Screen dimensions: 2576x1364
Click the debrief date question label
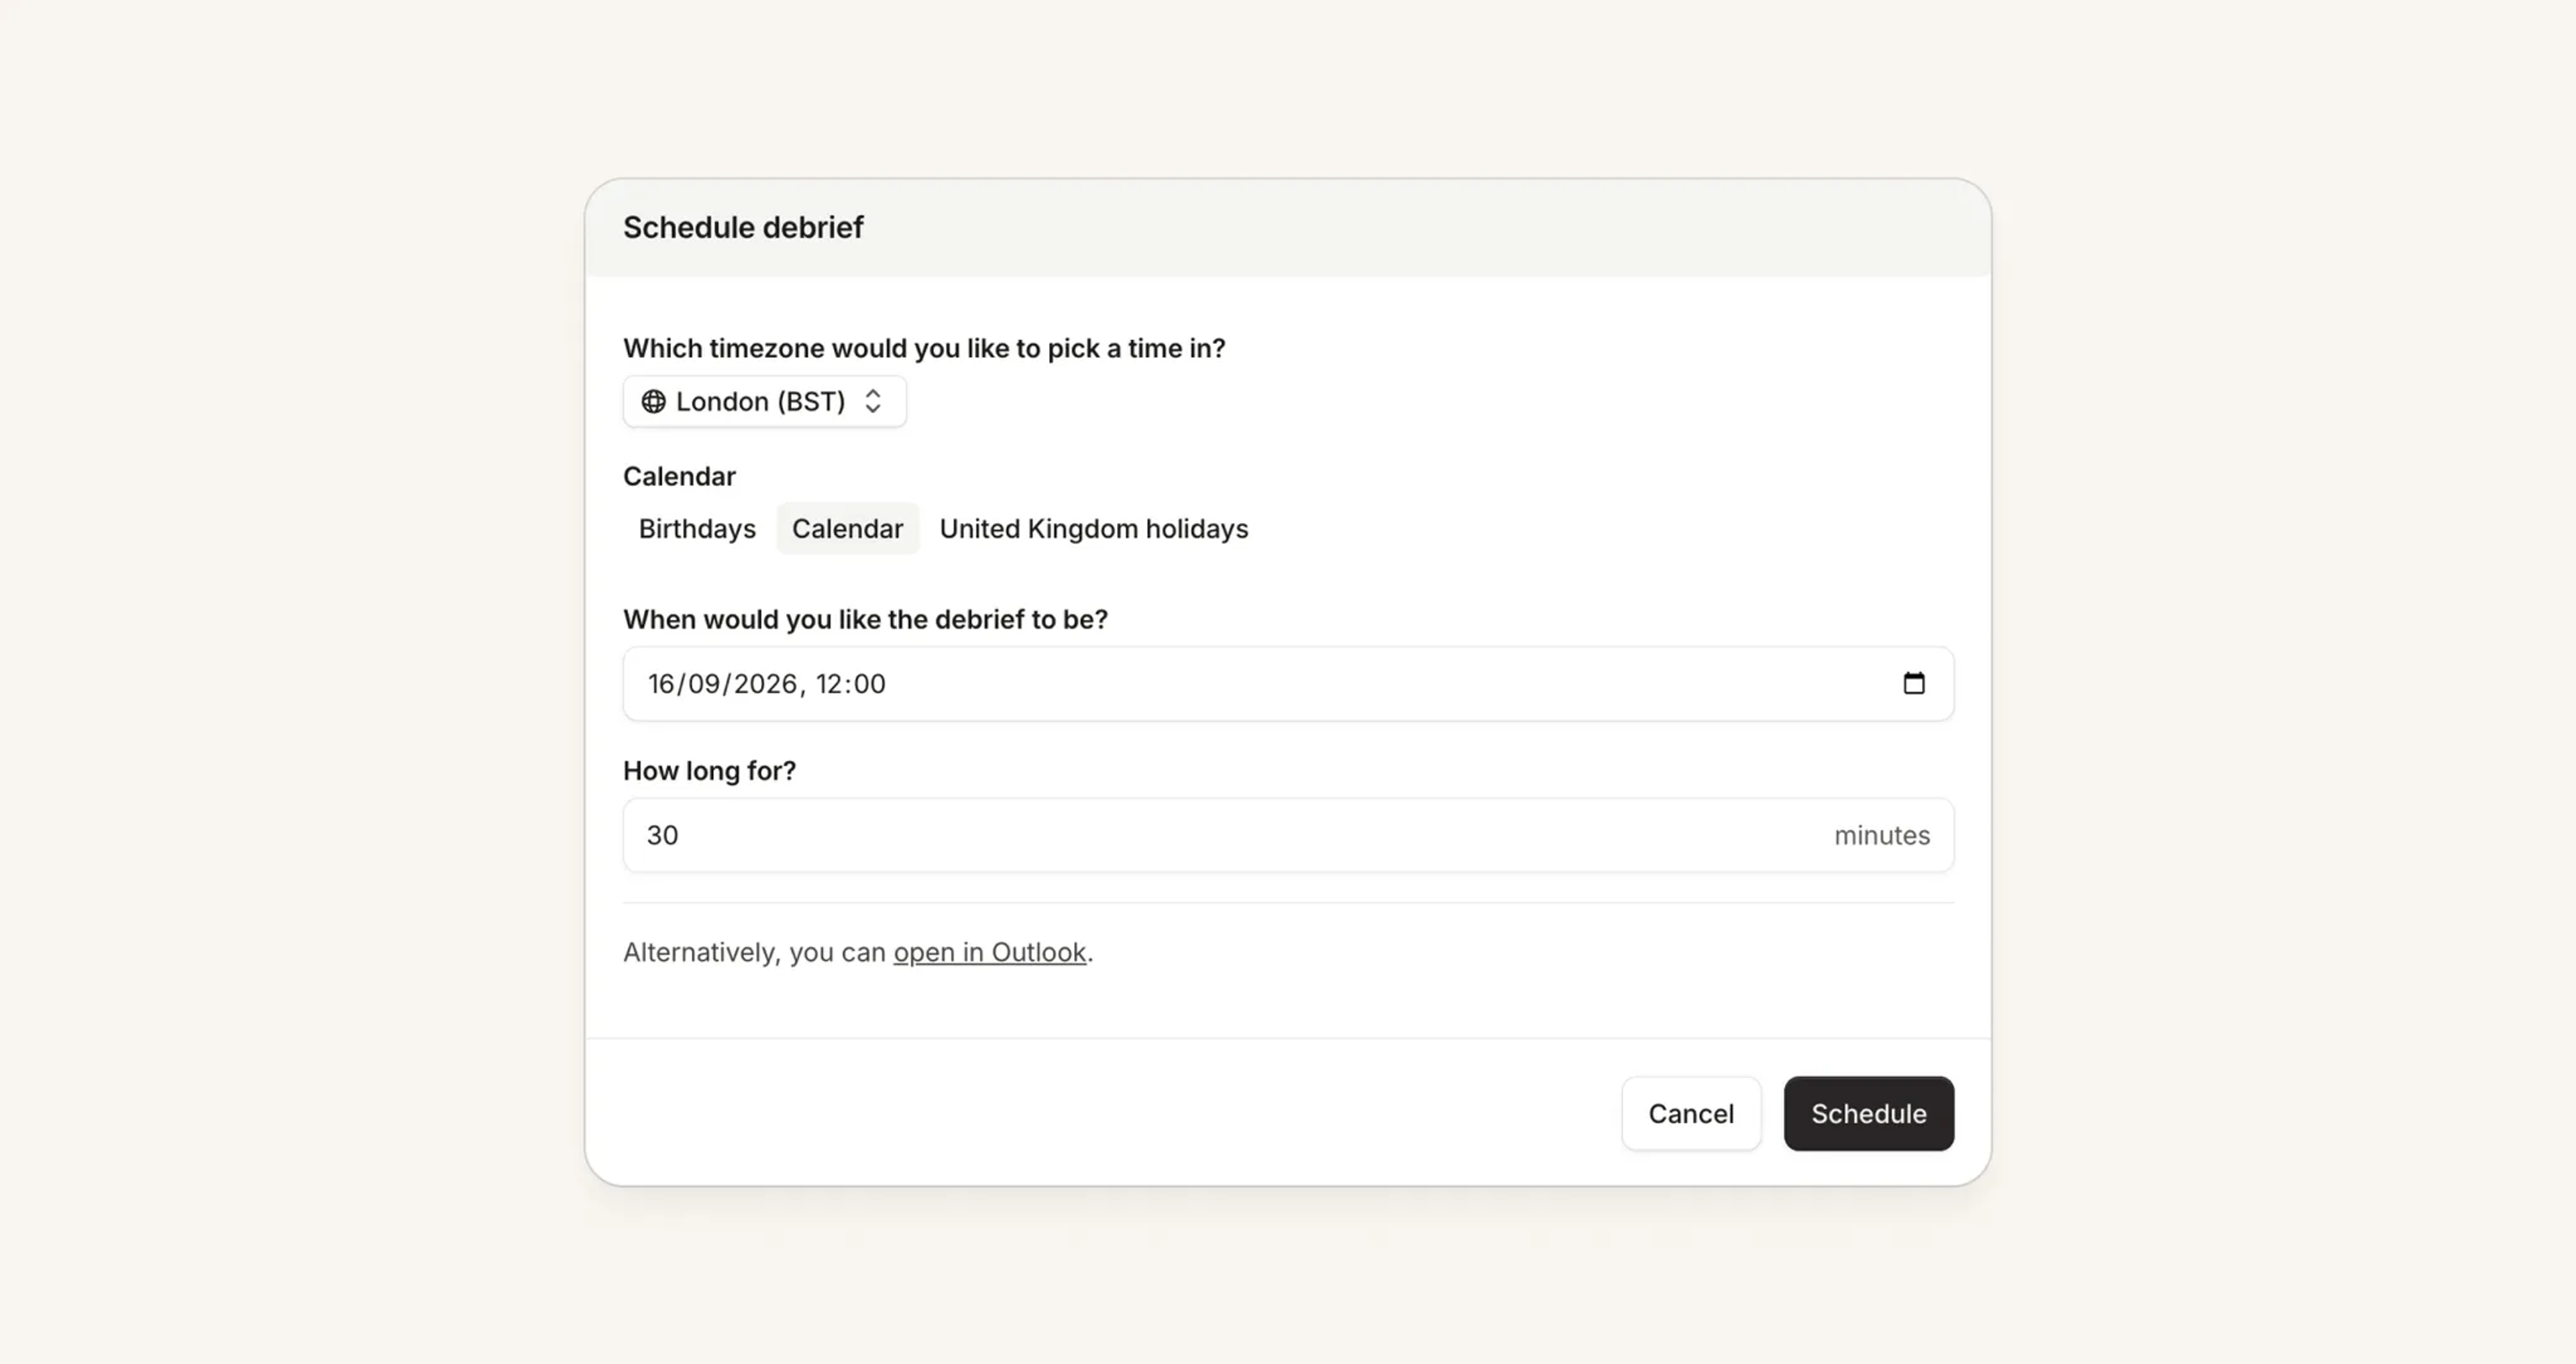(865, 619)
